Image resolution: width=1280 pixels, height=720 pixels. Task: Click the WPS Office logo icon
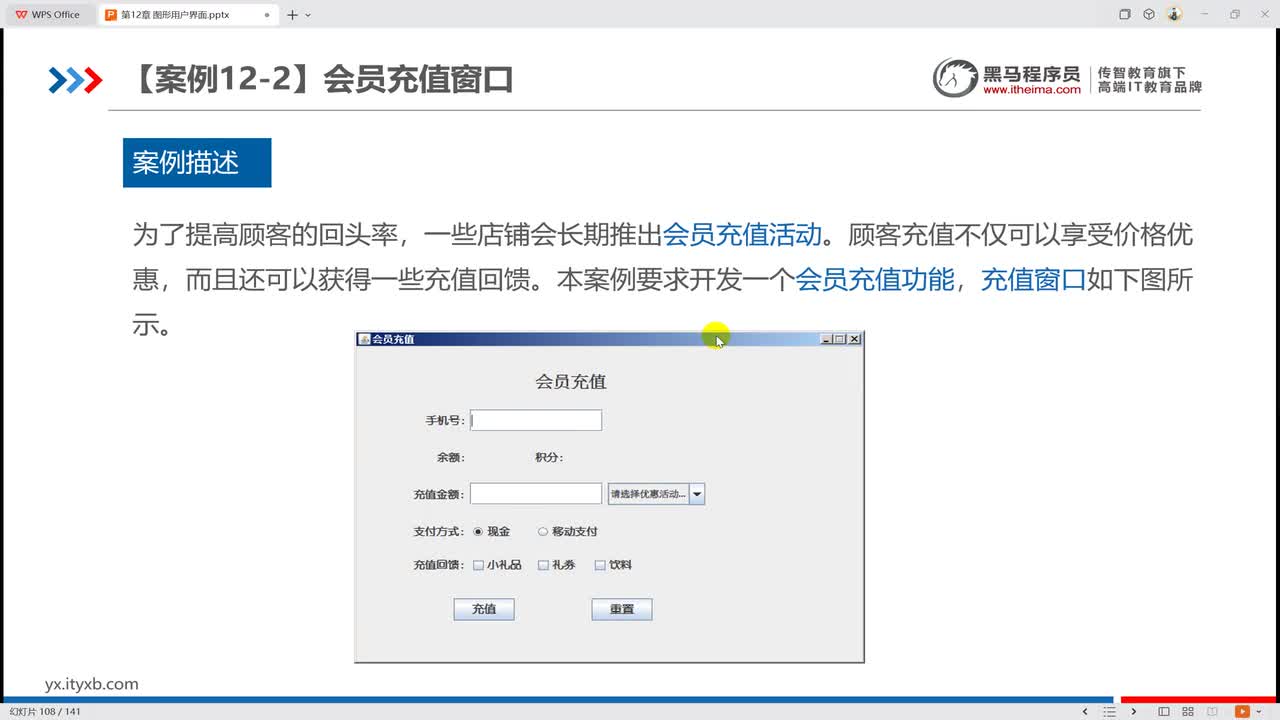coord(21,14)
